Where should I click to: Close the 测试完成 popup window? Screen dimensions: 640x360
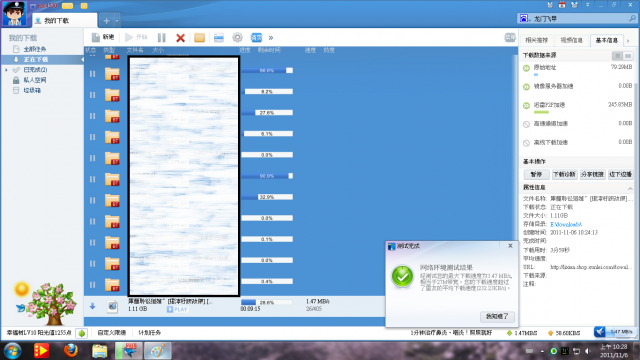click(510, 246)
